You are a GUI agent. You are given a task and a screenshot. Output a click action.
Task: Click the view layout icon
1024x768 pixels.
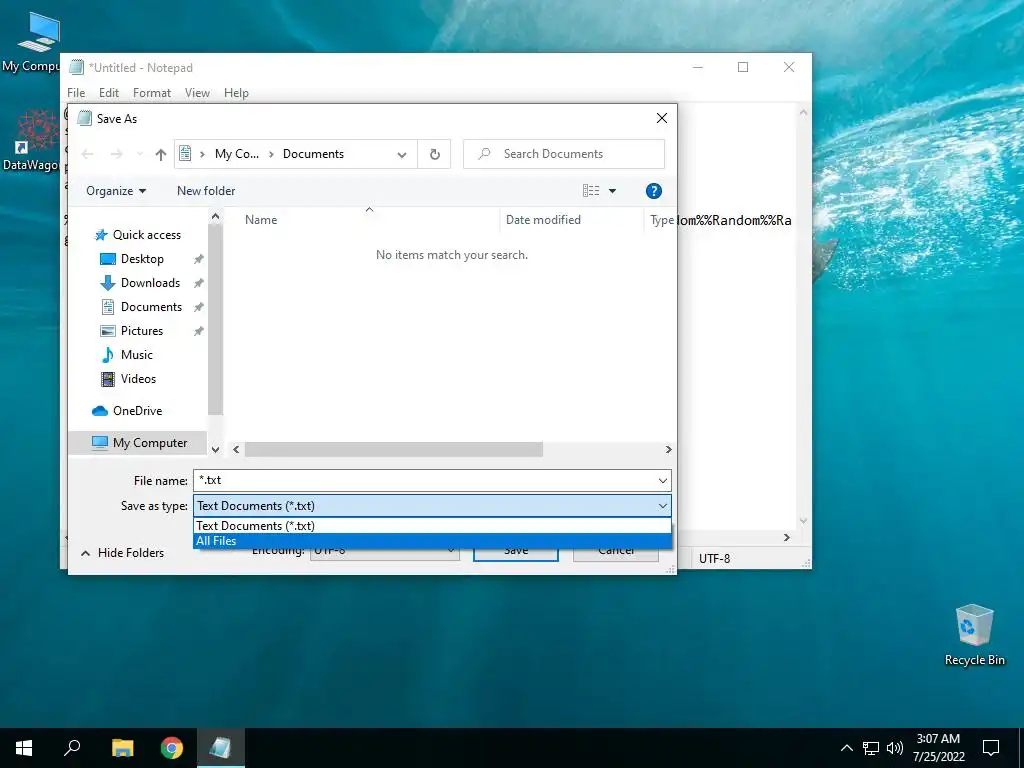coord(591,191)
